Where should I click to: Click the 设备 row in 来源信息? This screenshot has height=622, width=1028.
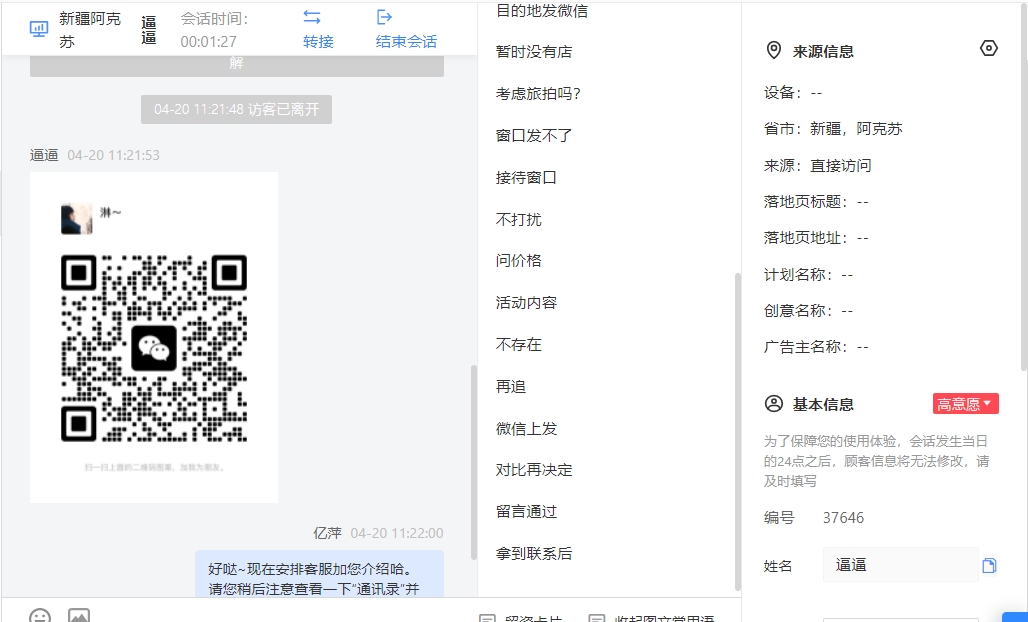[793, 93]
